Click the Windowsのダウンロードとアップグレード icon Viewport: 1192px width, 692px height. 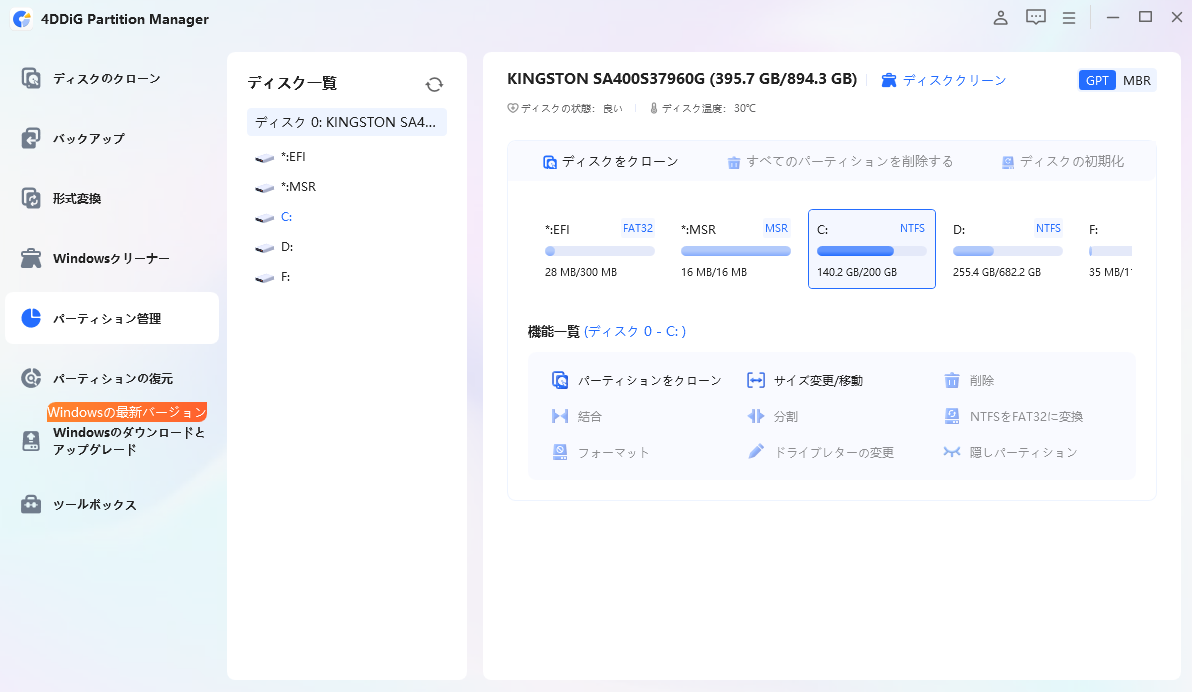[x=31, y=441]
